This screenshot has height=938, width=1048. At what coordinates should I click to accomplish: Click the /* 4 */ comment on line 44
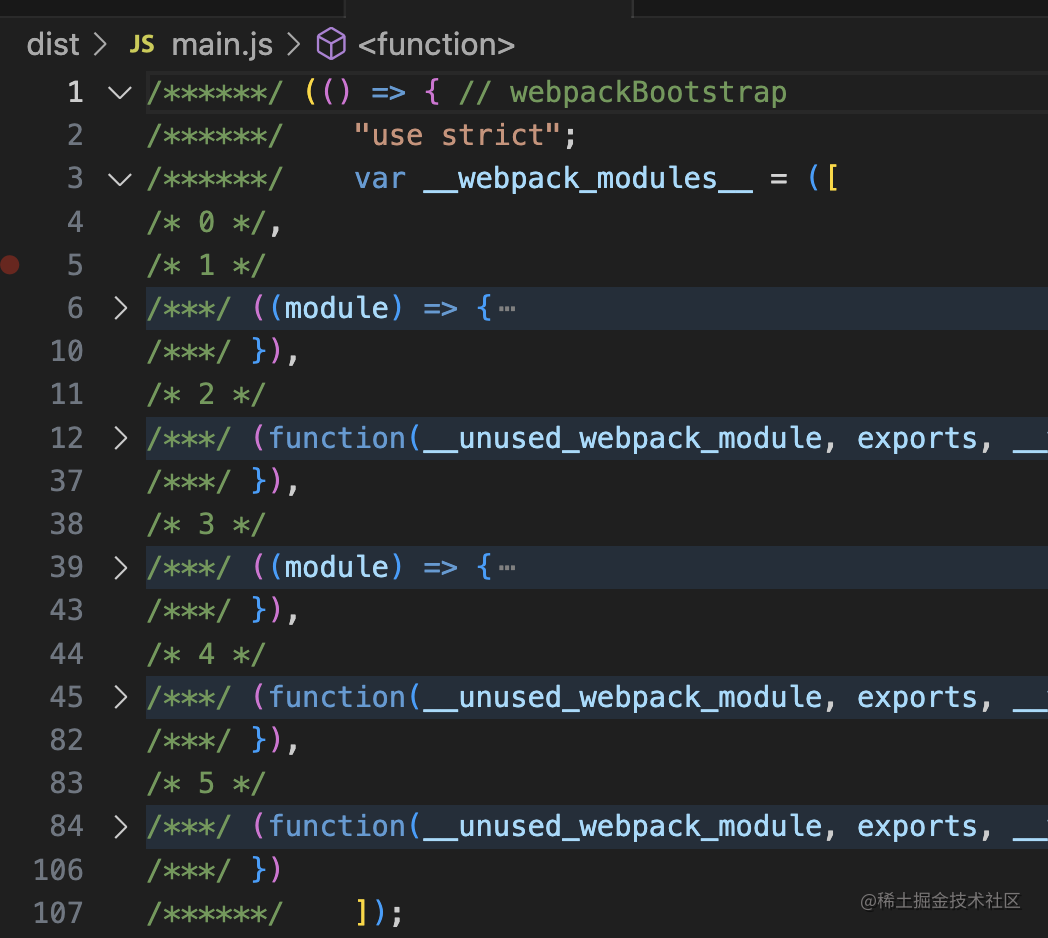(207, 654)
